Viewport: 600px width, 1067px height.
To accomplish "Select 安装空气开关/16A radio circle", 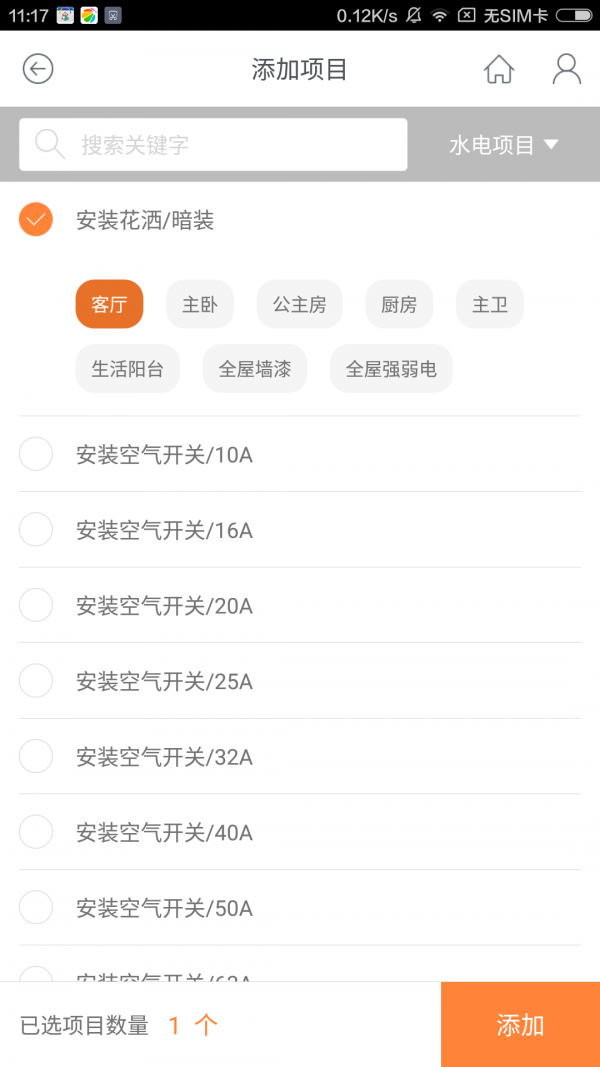I will pyautogui.click(x=36, y=530).
